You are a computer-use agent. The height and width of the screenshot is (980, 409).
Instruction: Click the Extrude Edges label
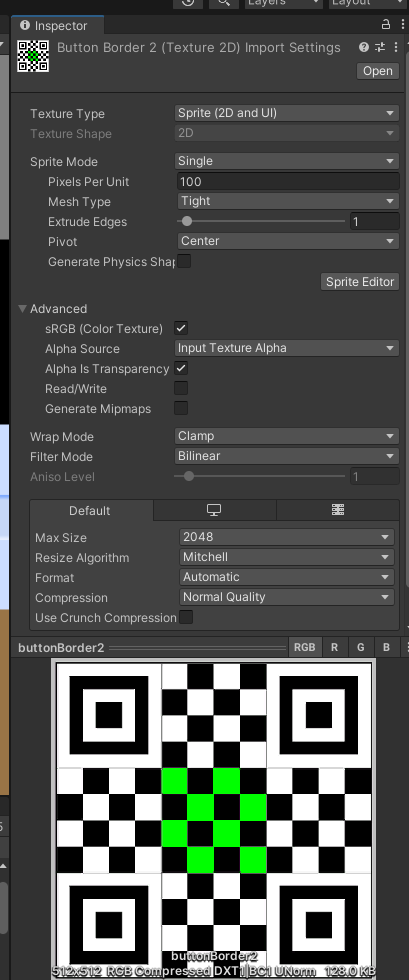click(x=88, y=222)
